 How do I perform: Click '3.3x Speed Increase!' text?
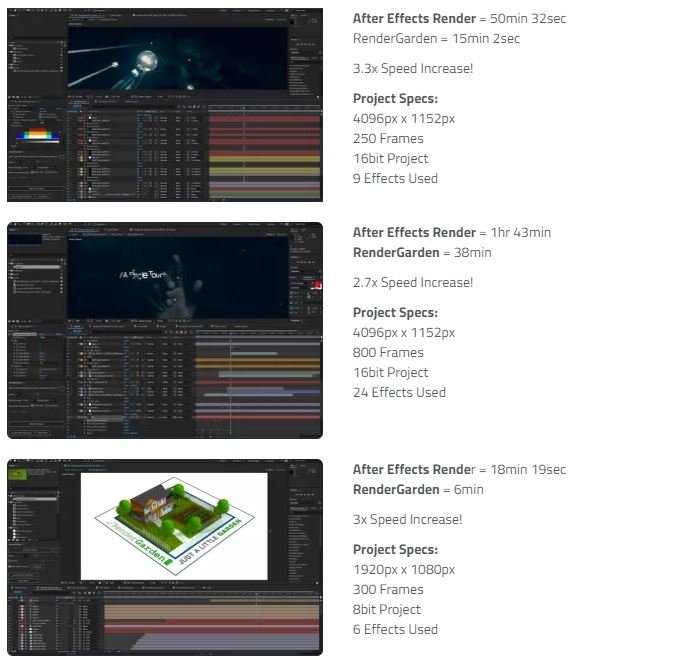(413, 68)
